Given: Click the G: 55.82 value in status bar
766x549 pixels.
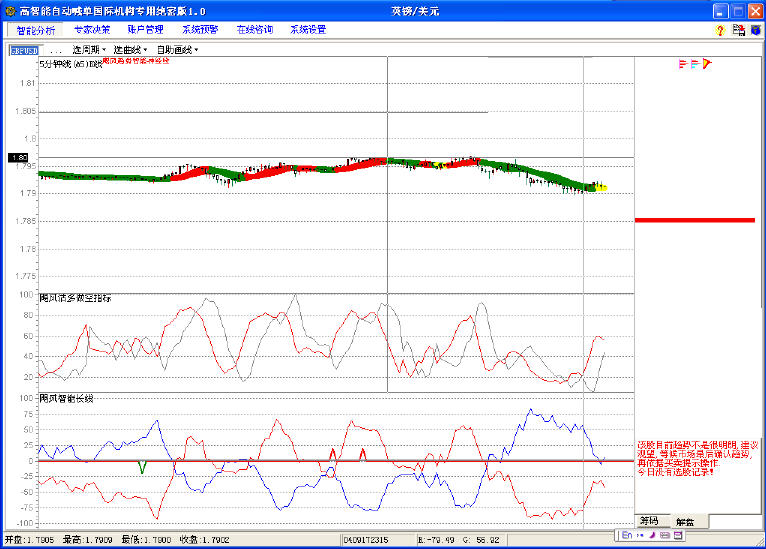Looking at the screenshot, I should coord(481,540).
